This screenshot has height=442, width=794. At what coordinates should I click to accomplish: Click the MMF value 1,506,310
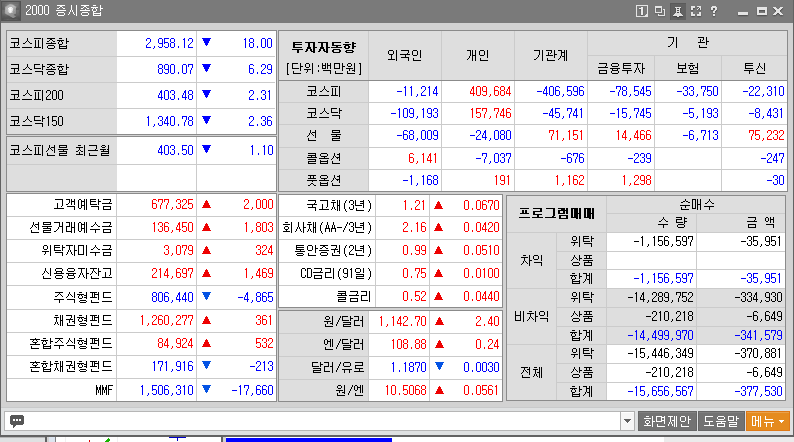(166, 390)
